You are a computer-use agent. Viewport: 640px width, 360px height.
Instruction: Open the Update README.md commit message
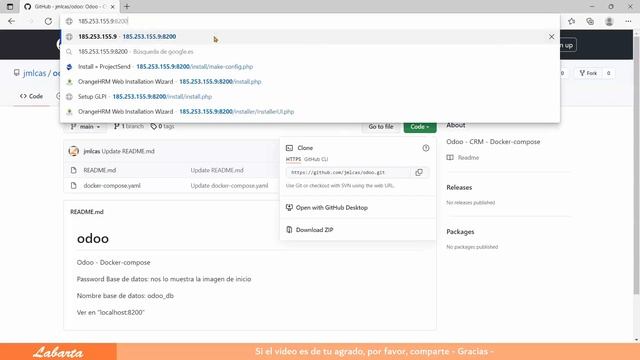(x=128, y=151)
